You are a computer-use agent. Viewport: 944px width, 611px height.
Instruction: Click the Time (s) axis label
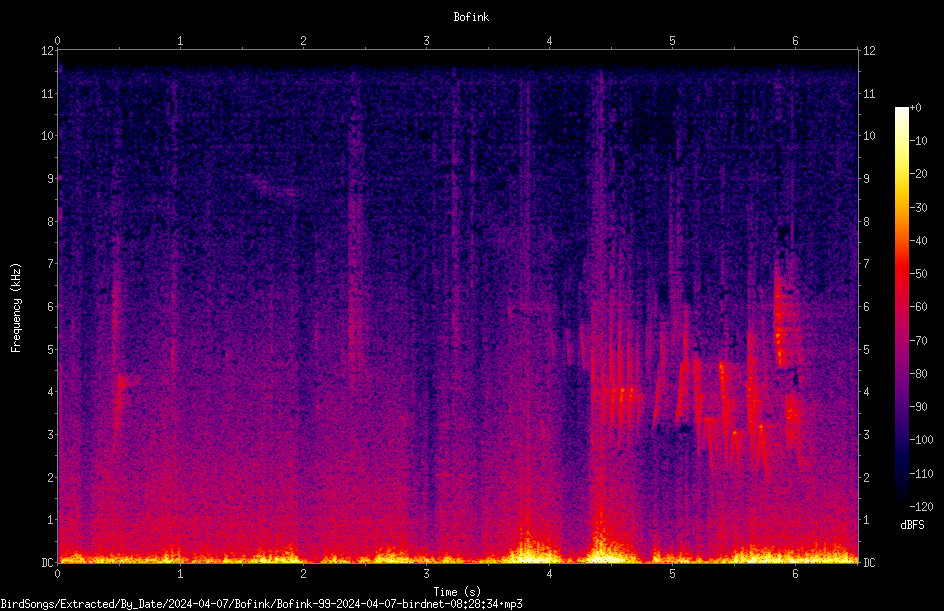click(x=457, y=592)
